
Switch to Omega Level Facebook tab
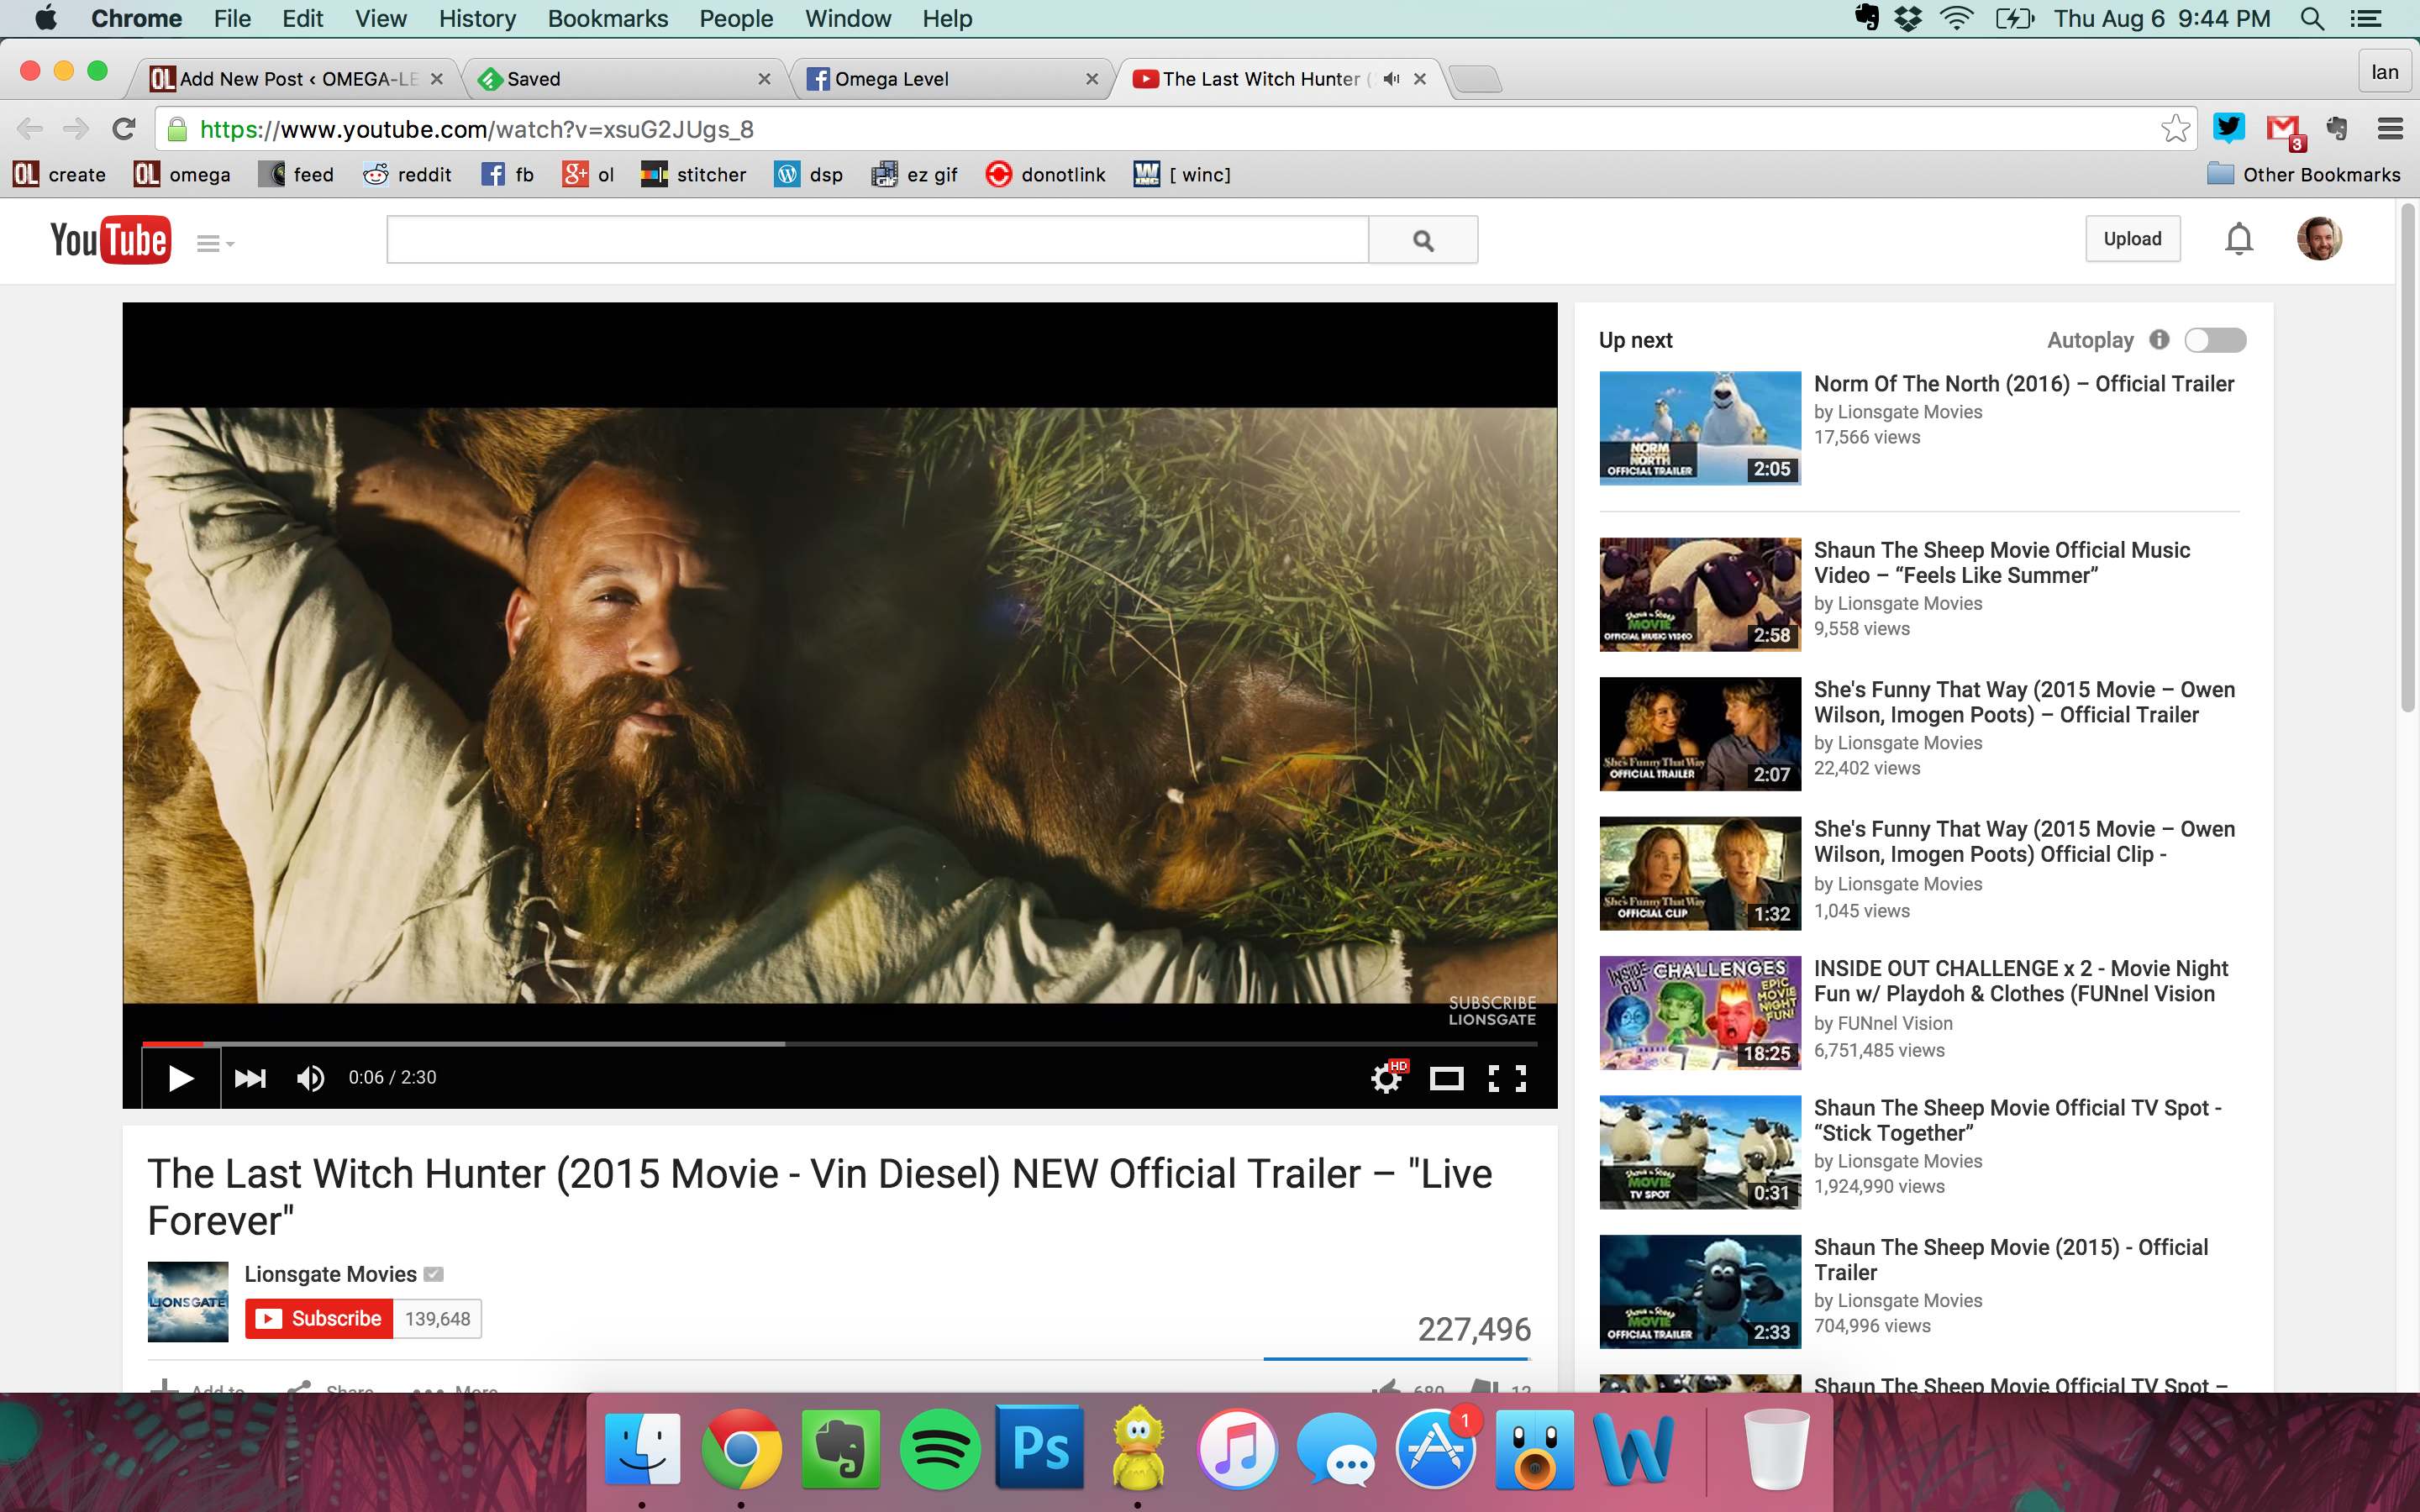coord(952,79)
